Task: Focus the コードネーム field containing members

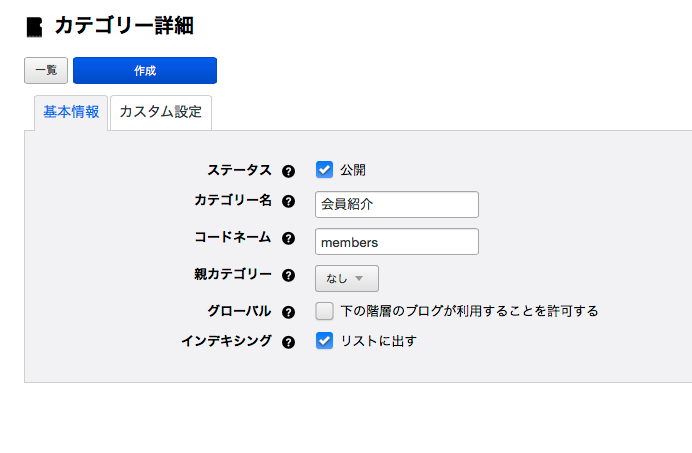Action: tap(396, 241)
